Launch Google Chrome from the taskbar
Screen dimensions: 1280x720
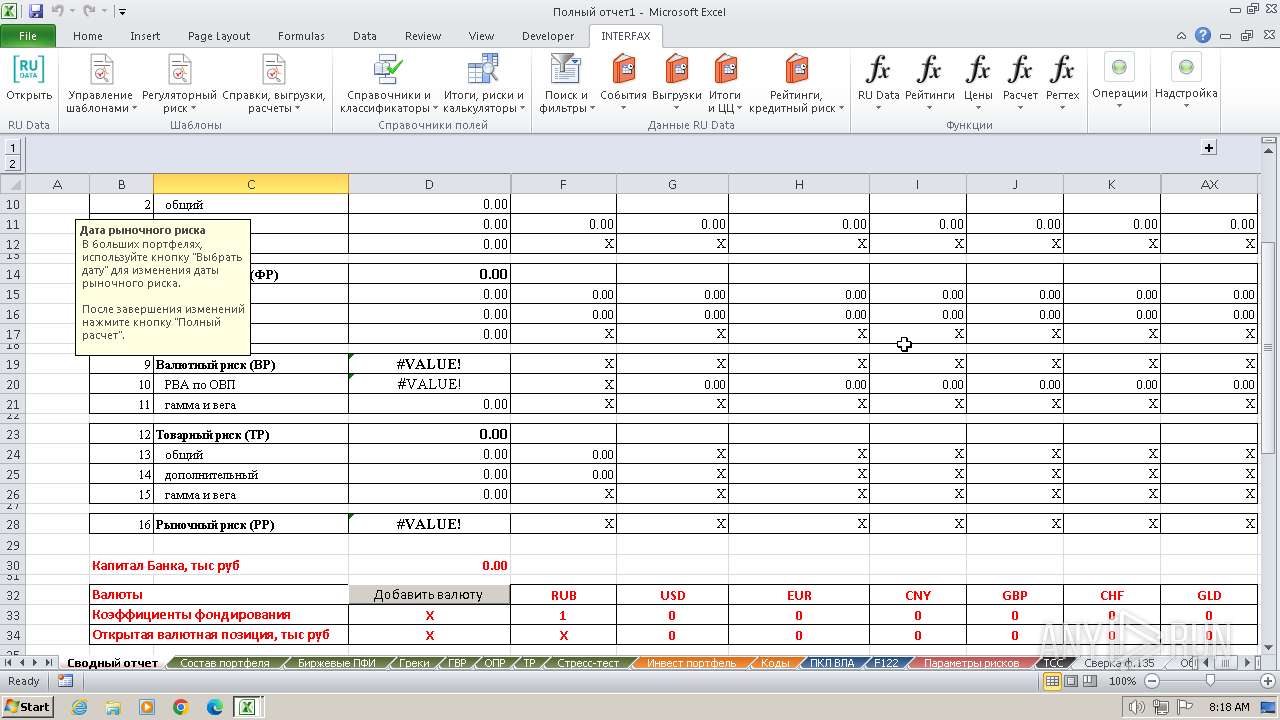[x=181, y=707]
